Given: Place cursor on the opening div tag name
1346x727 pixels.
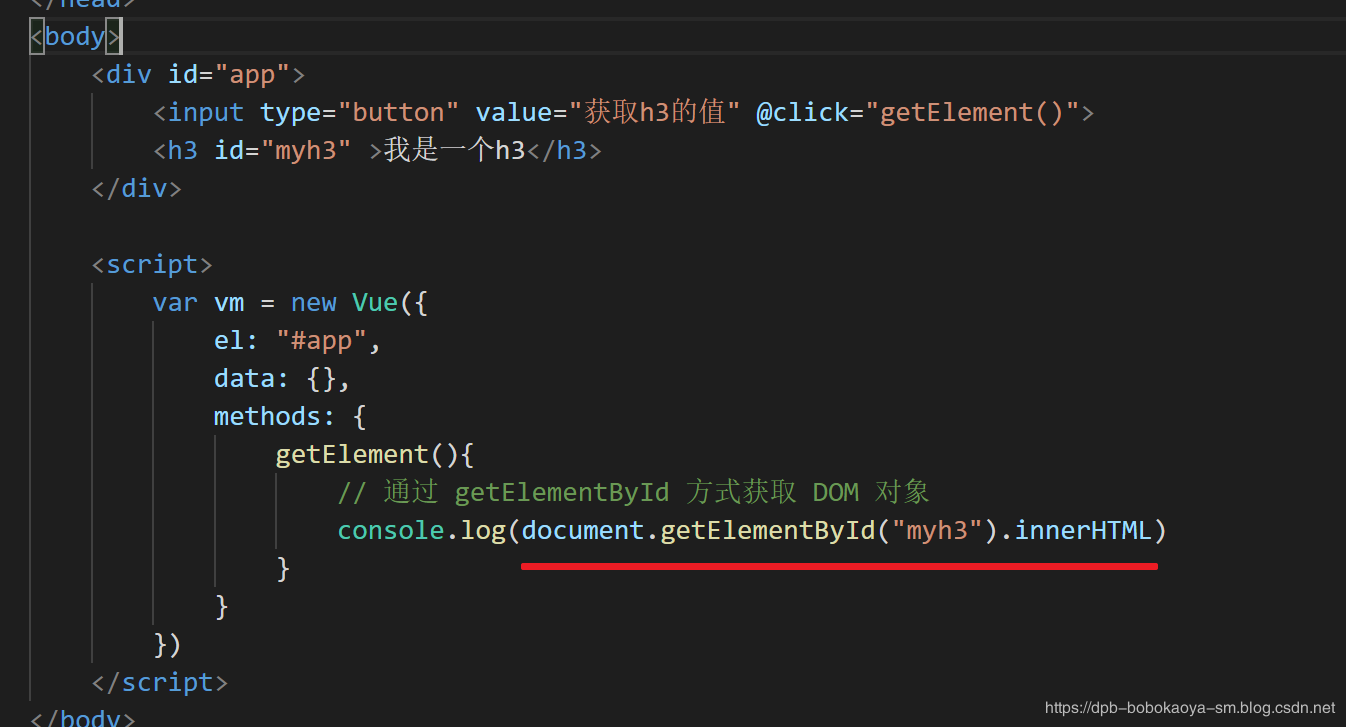Looking at the screenshot, I should [x=129, y=74].
